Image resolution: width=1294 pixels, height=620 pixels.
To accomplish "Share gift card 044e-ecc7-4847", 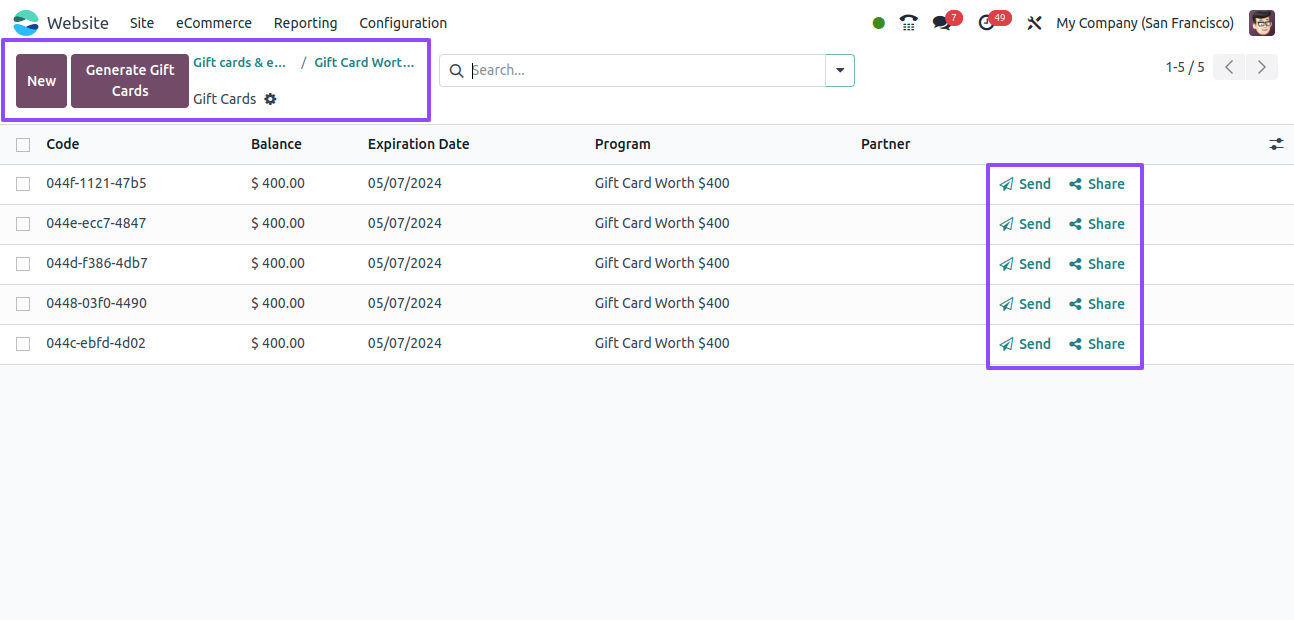I will tap(1097, 224).
